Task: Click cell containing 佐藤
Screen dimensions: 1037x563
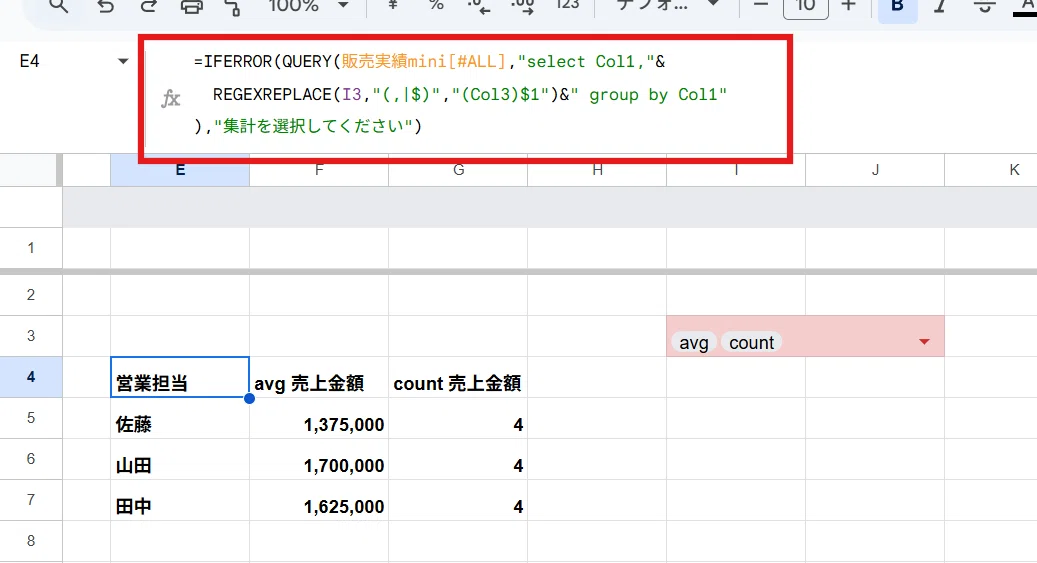Action: point(180,418)
